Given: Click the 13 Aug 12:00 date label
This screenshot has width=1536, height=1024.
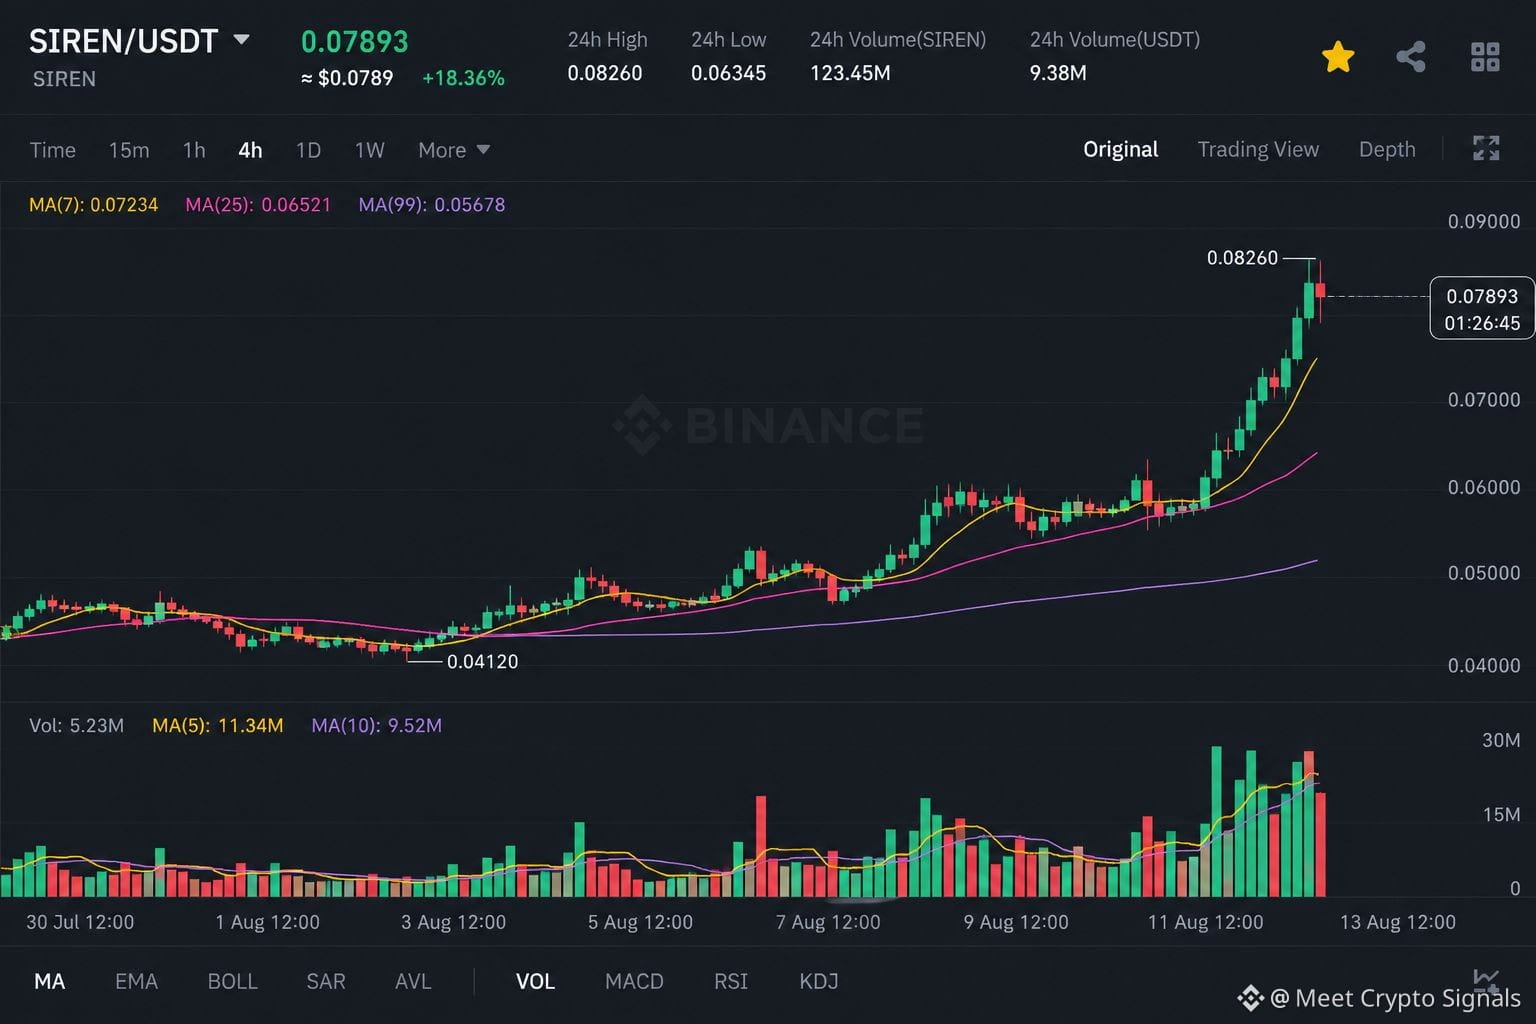Looking at the screenshot, I should (x=1398, y=922).
